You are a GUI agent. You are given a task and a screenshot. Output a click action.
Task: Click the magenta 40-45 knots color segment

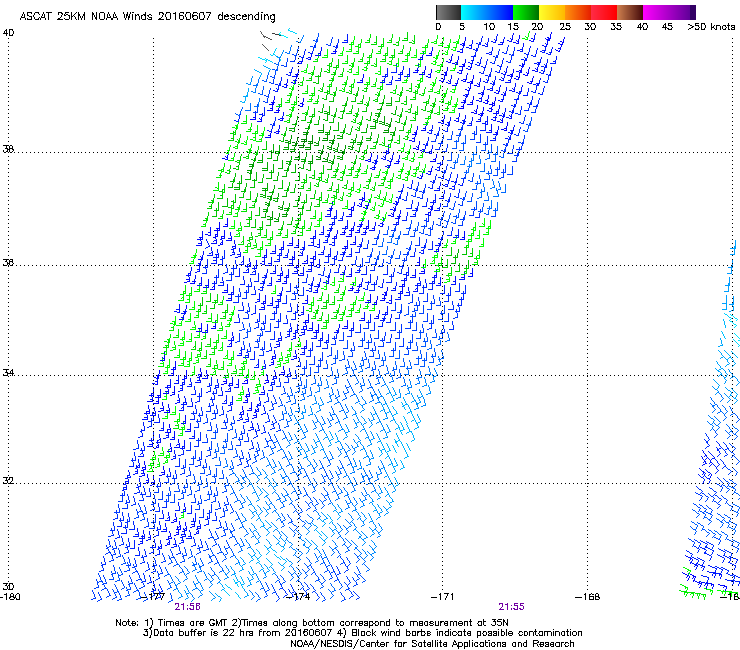(656, 12)
